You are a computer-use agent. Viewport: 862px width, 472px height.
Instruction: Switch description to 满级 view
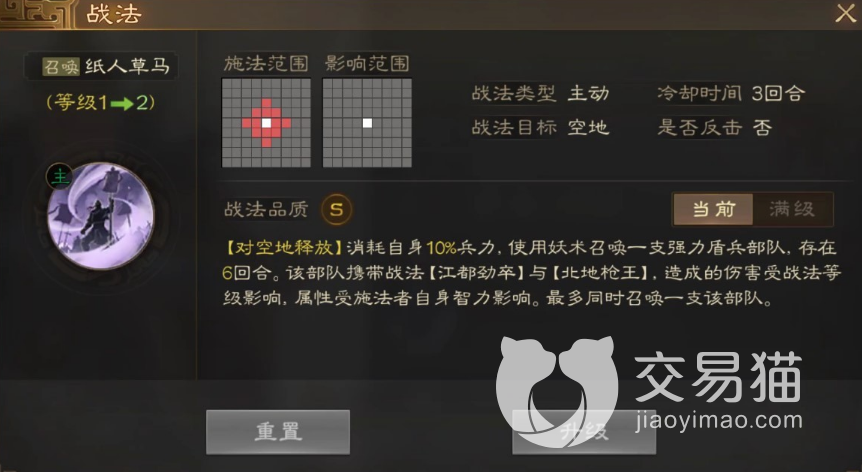792,209
